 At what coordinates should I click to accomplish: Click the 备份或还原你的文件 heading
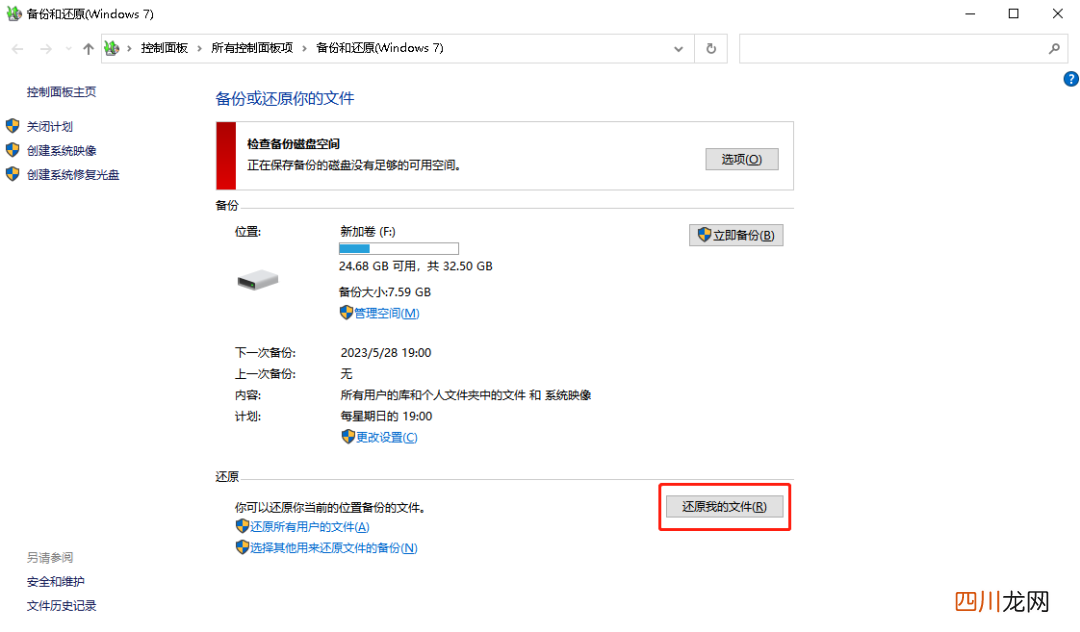(284, 98)
